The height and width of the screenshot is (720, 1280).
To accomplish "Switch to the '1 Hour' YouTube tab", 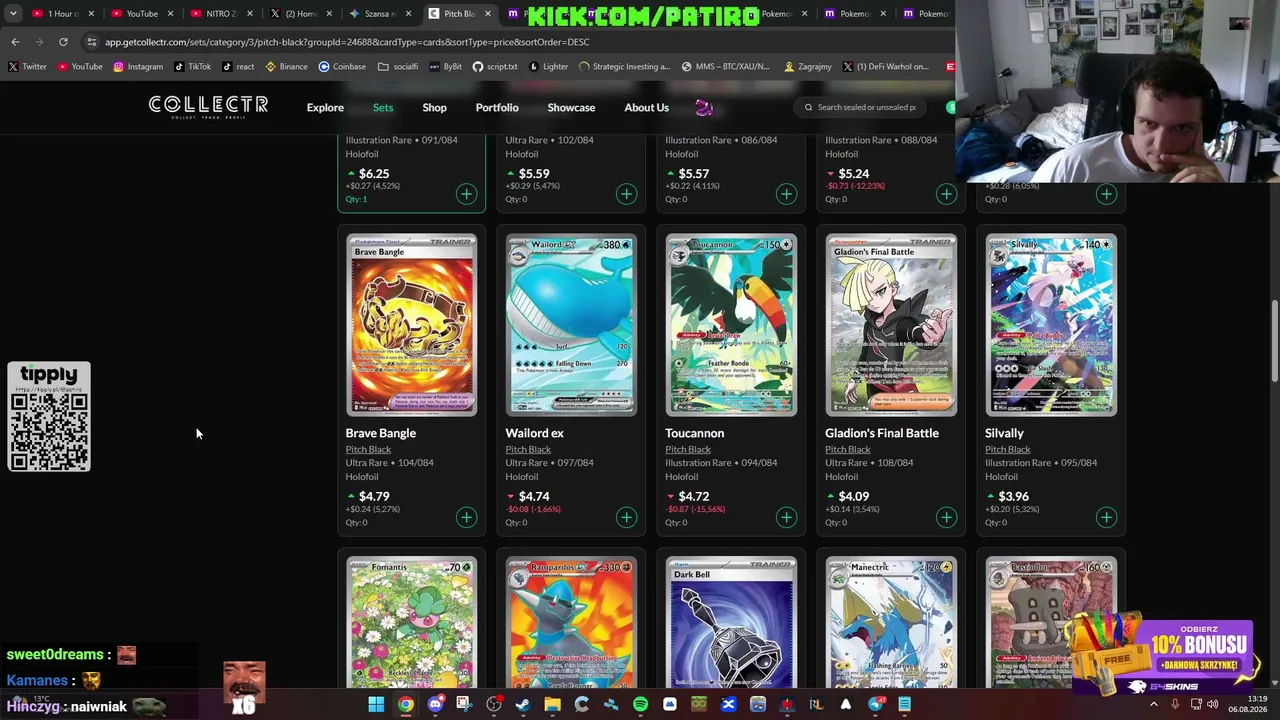I will (62, 14).
